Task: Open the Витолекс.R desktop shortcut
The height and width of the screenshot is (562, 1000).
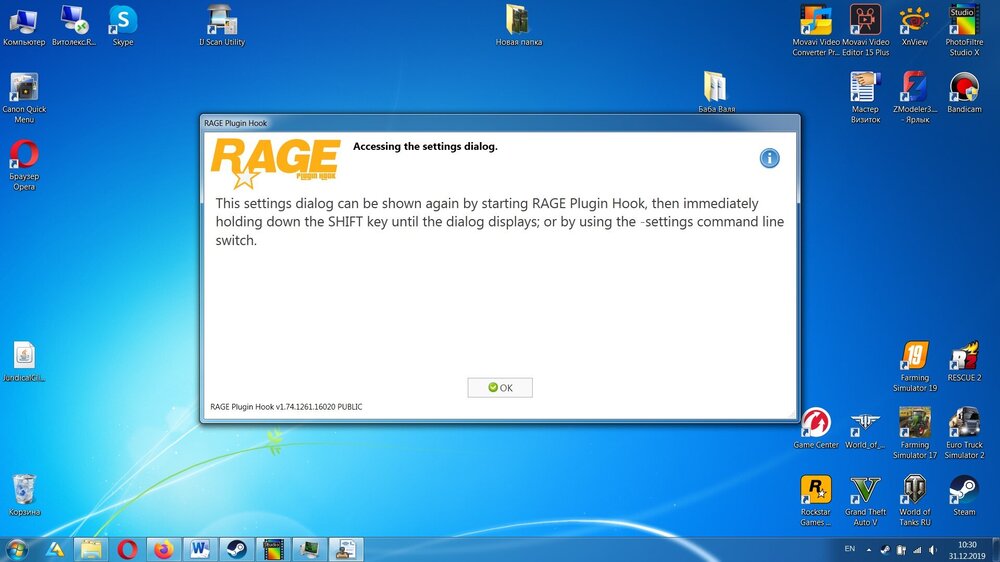Action: [74, 26]
